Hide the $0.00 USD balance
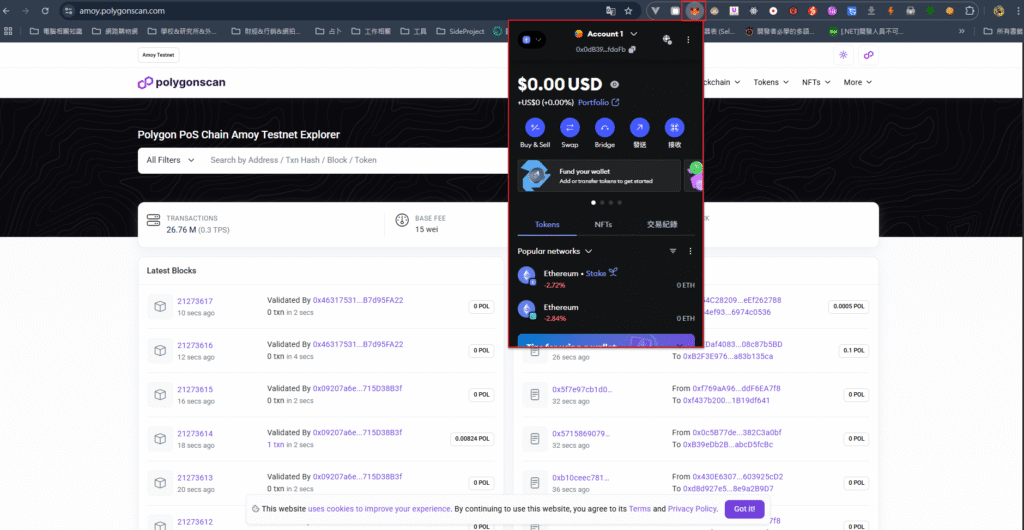Image resolution: width=1024 pixels, height=530 pixels. pyautogui.click(x=614, y=84)
